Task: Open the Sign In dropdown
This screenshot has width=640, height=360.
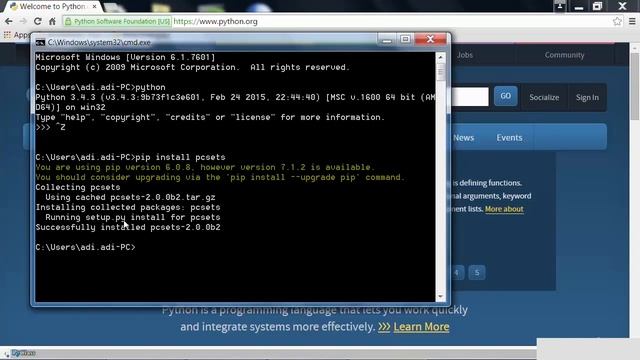Action: click(587, 97)
